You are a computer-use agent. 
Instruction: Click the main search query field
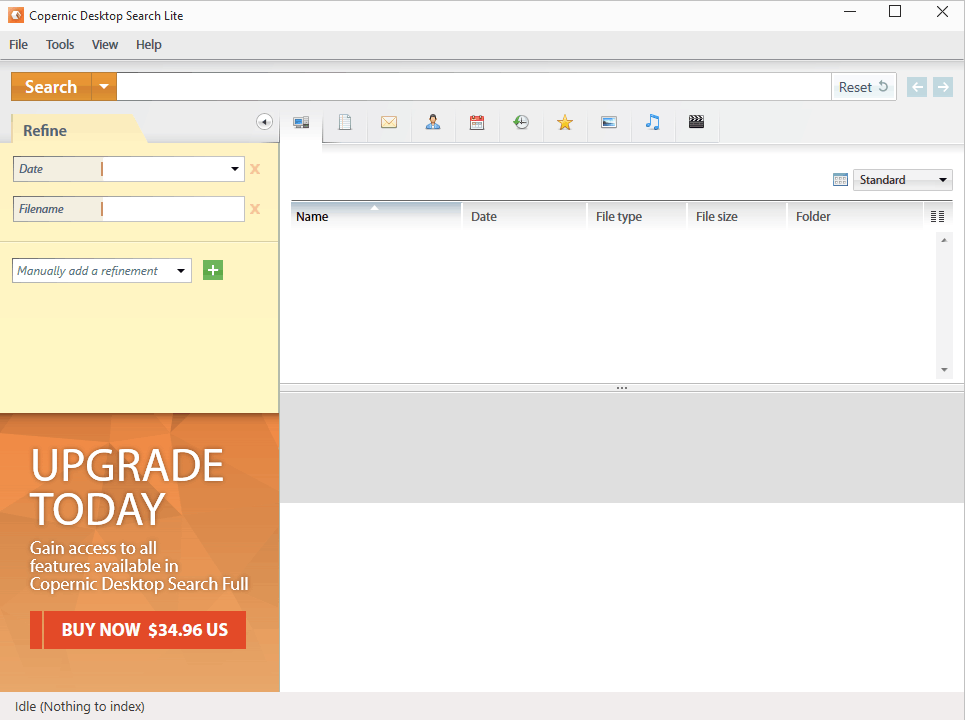click(x=474, y=87)
